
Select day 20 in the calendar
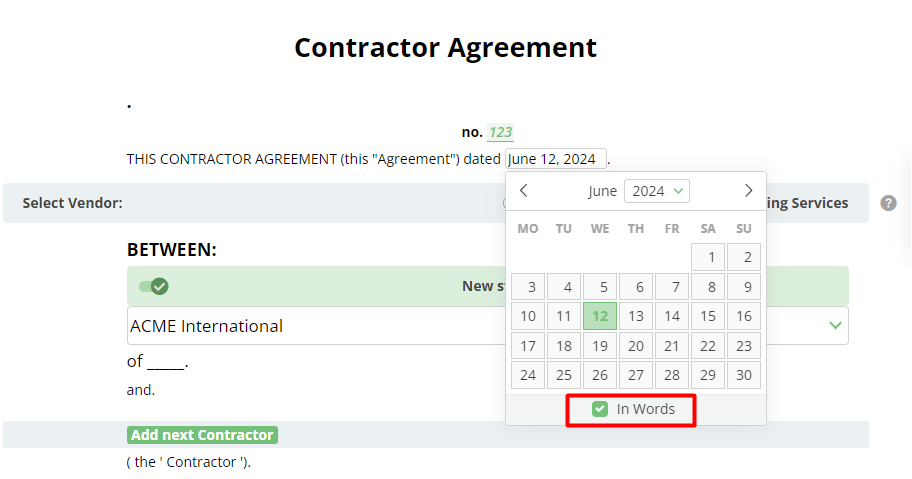coord(636,346)
